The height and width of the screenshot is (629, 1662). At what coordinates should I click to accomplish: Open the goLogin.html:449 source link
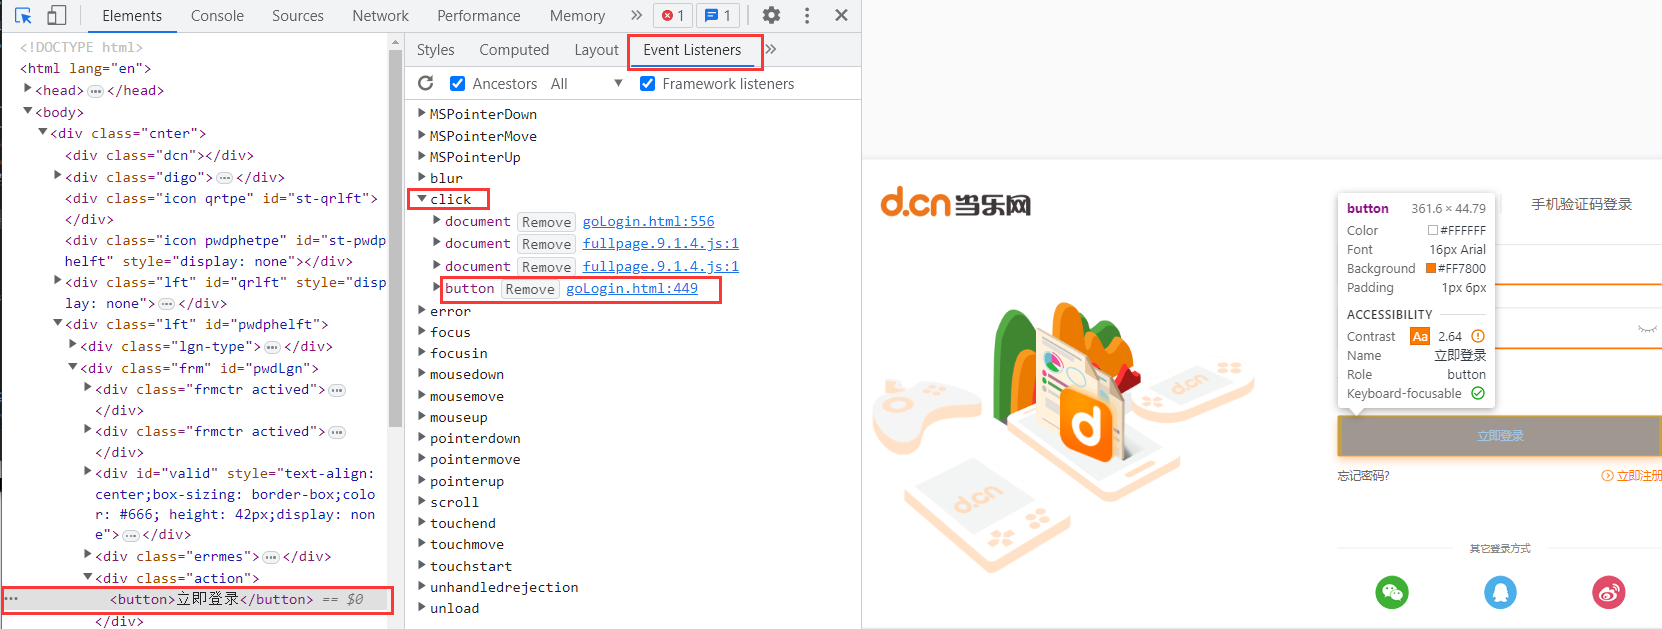pyautogui.click(x=632, y=289)
